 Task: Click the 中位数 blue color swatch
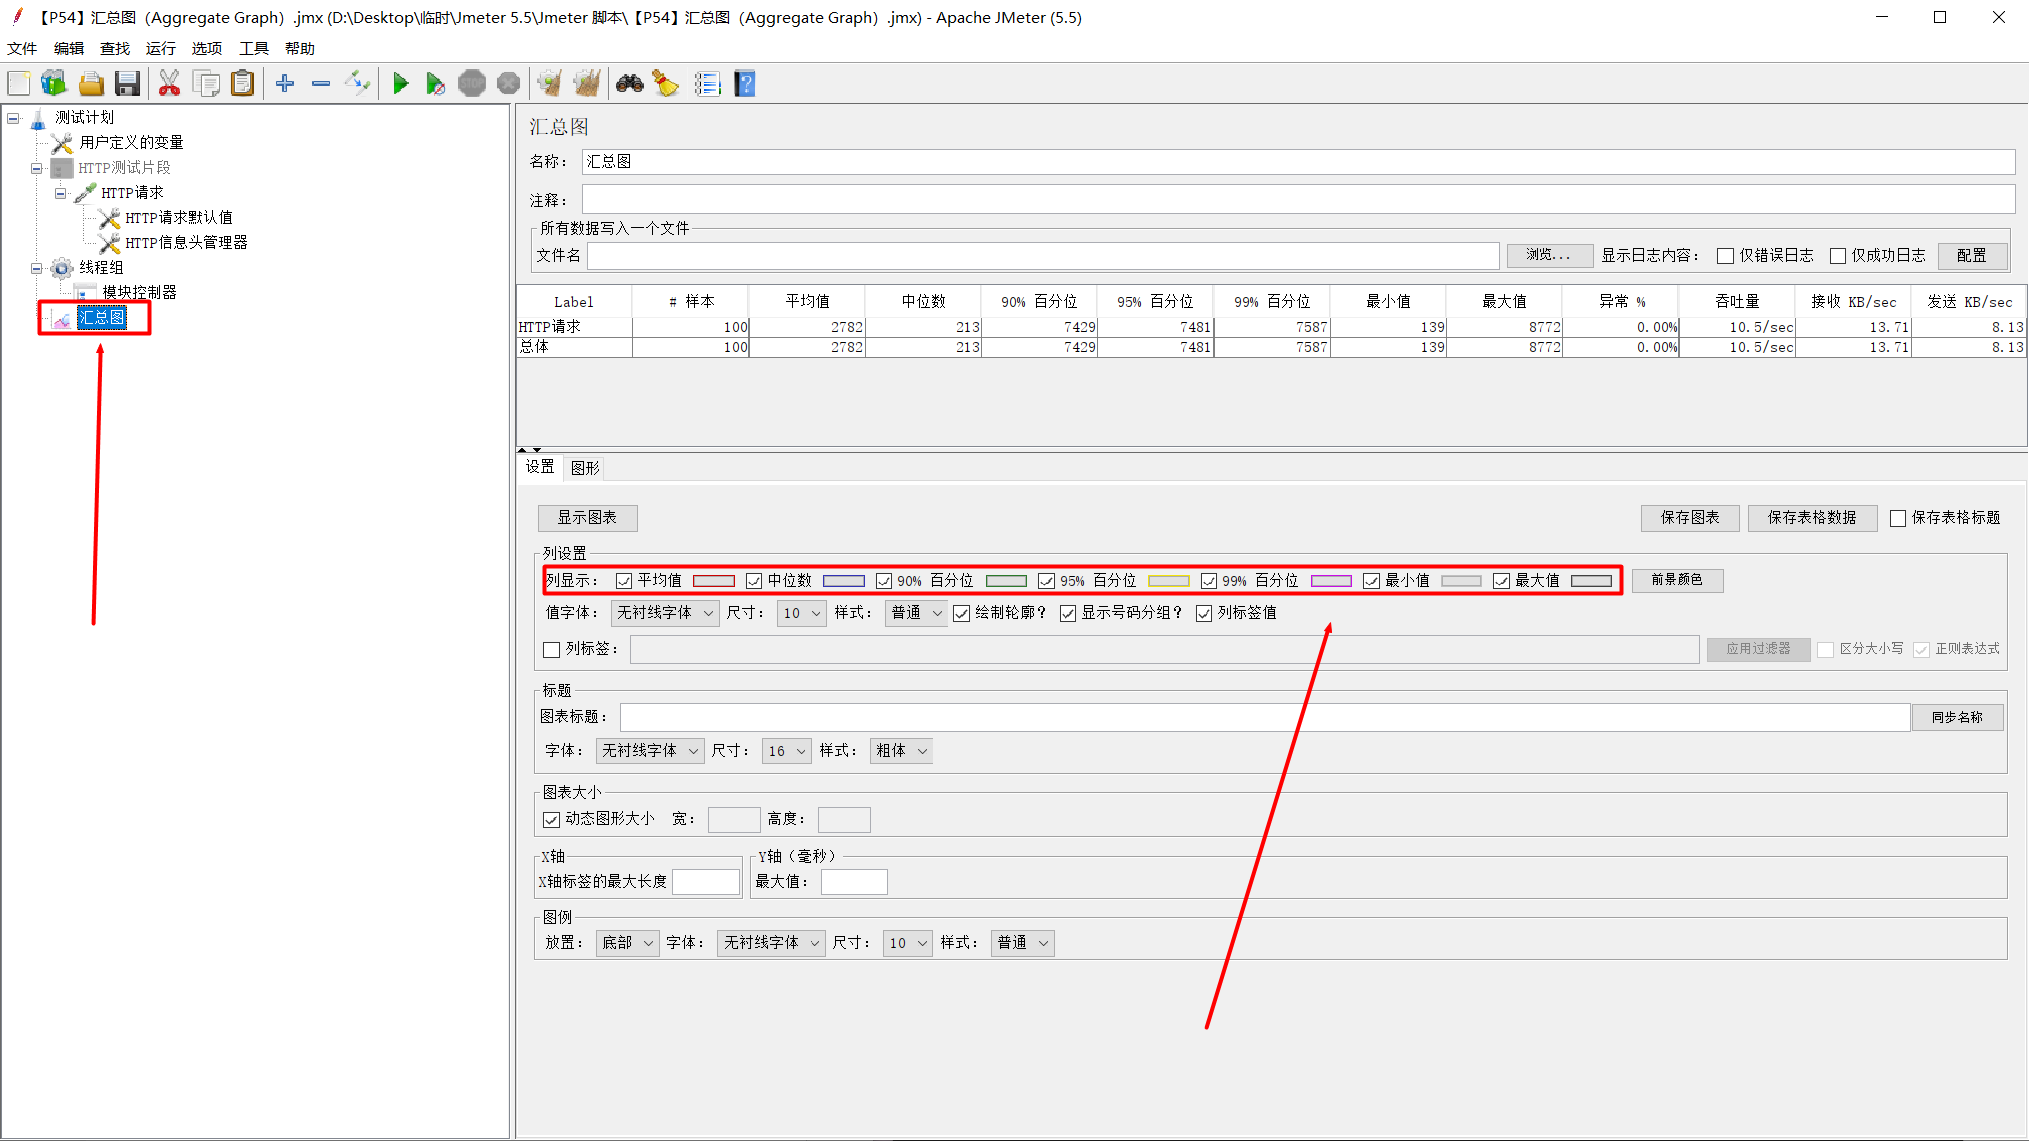click(x=843, y=581)
